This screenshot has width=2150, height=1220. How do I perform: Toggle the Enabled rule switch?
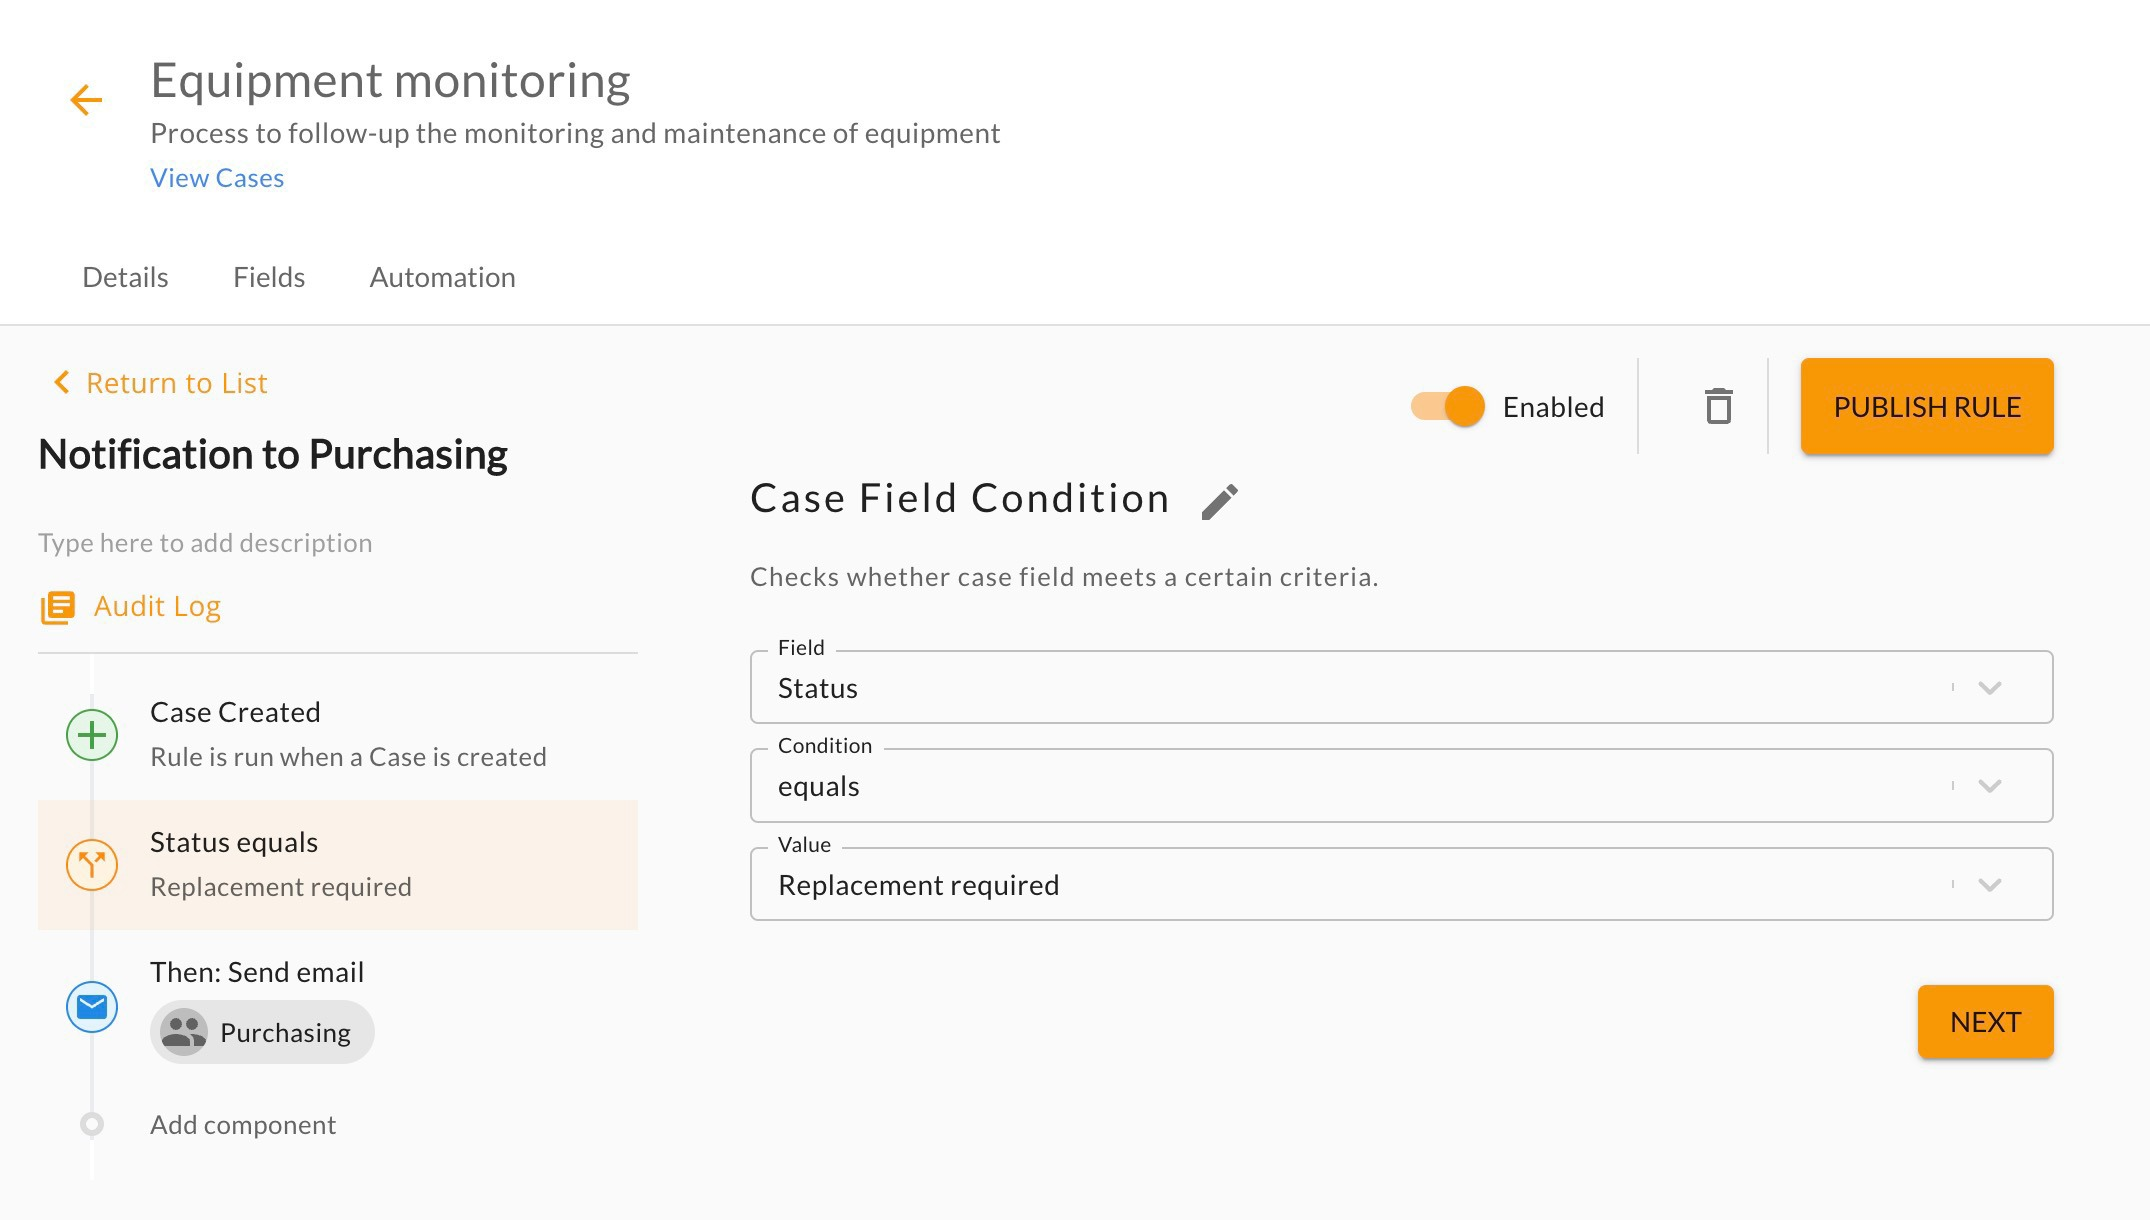point(1448,407)
